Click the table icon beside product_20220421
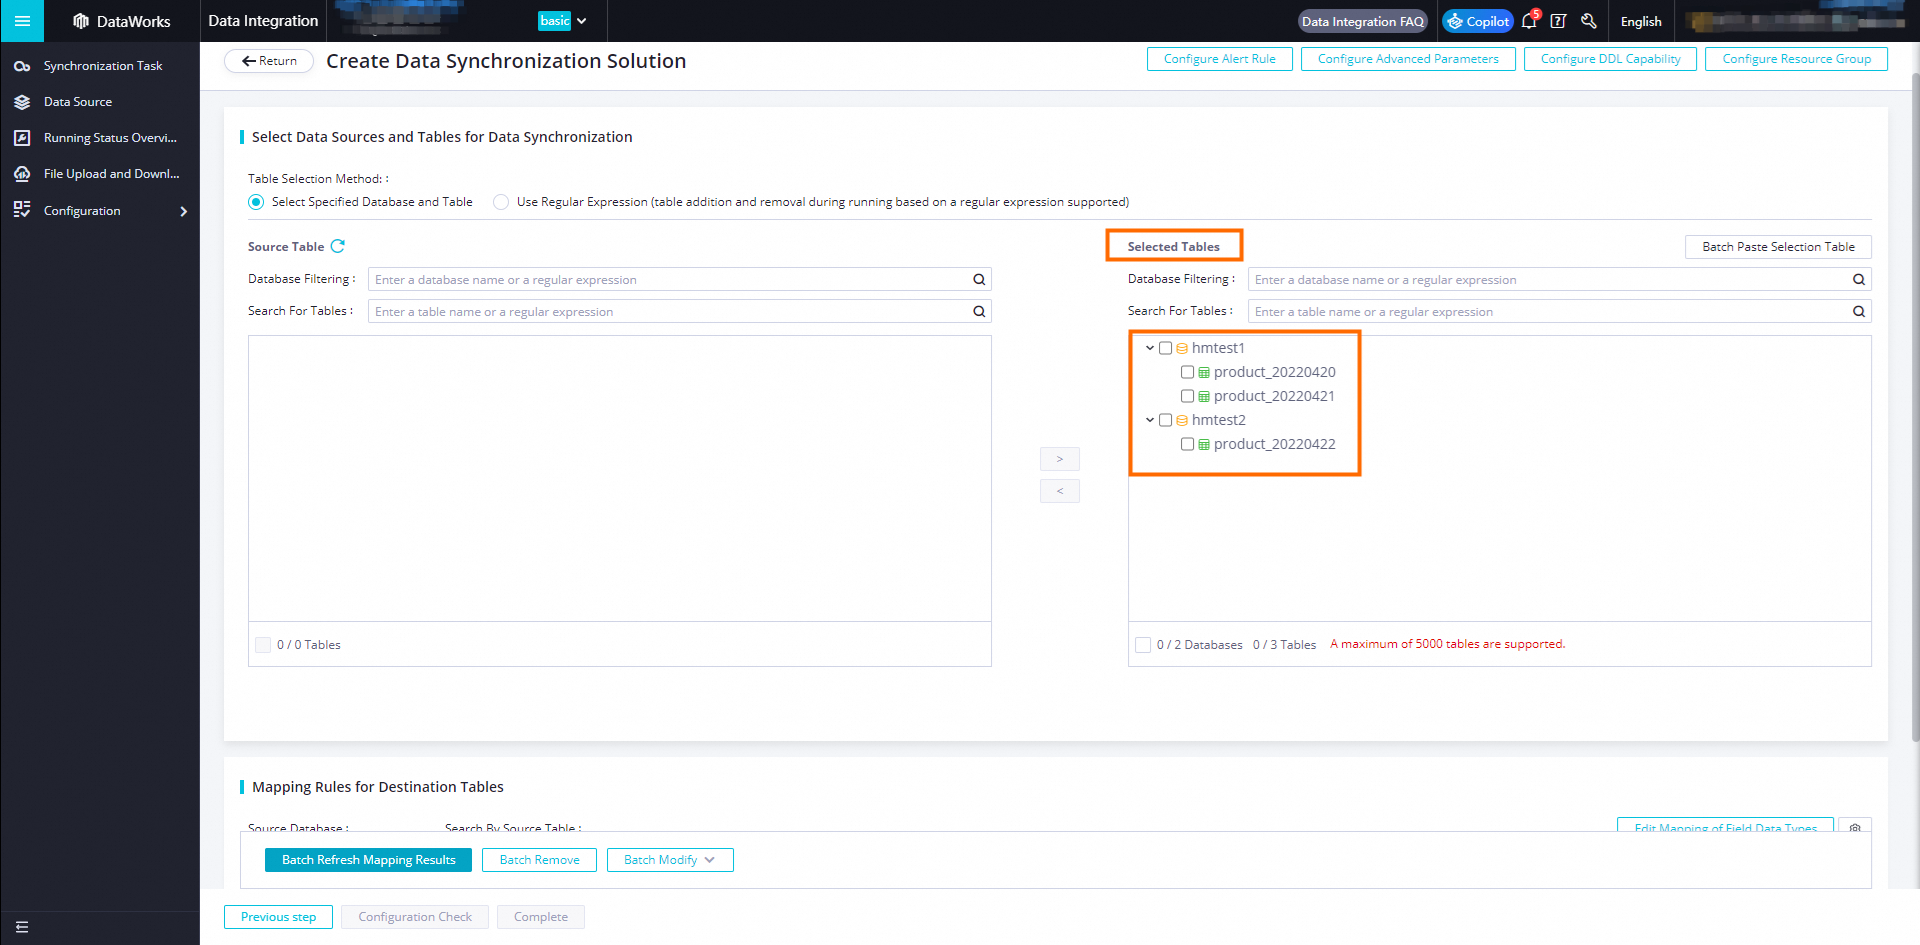This screenshot has width=1920, height=945. pyautogui.click(x=1204, y=396)
